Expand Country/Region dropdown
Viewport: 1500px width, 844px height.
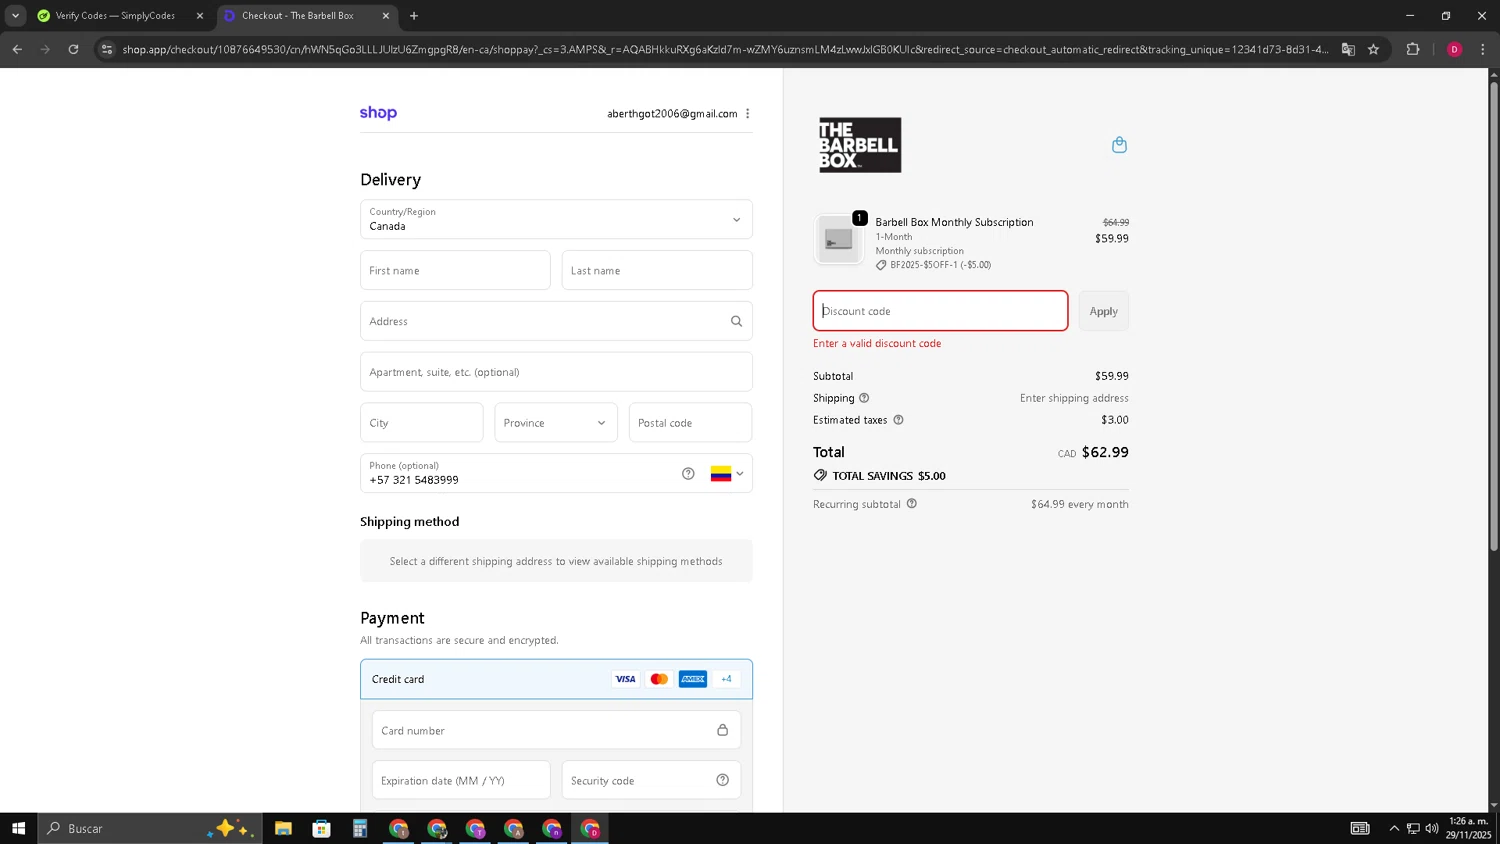point(556,219)
